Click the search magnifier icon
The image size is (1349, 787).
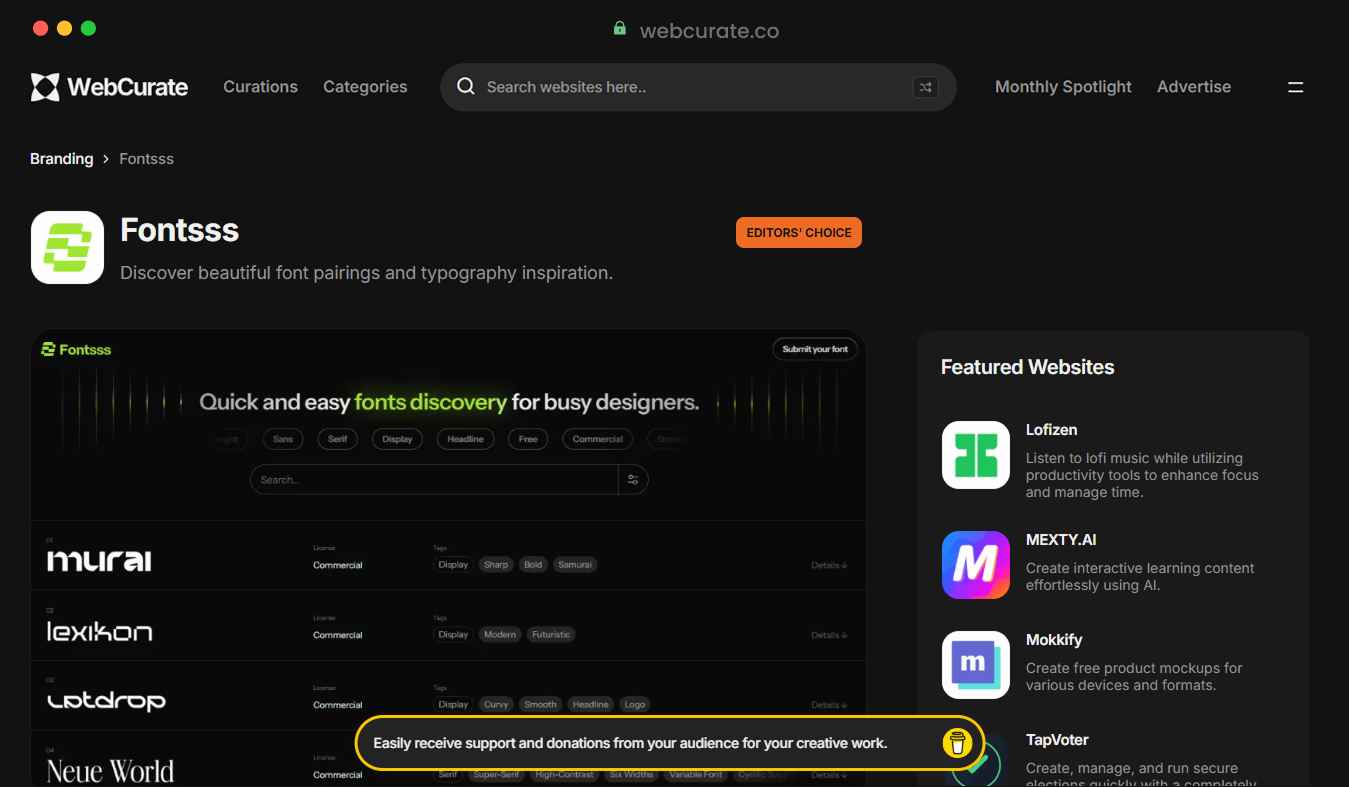click(x=466, y=87)
